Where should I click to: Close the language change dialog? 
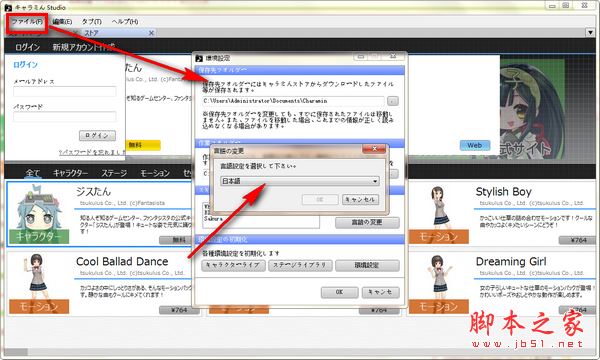[374, 149]
